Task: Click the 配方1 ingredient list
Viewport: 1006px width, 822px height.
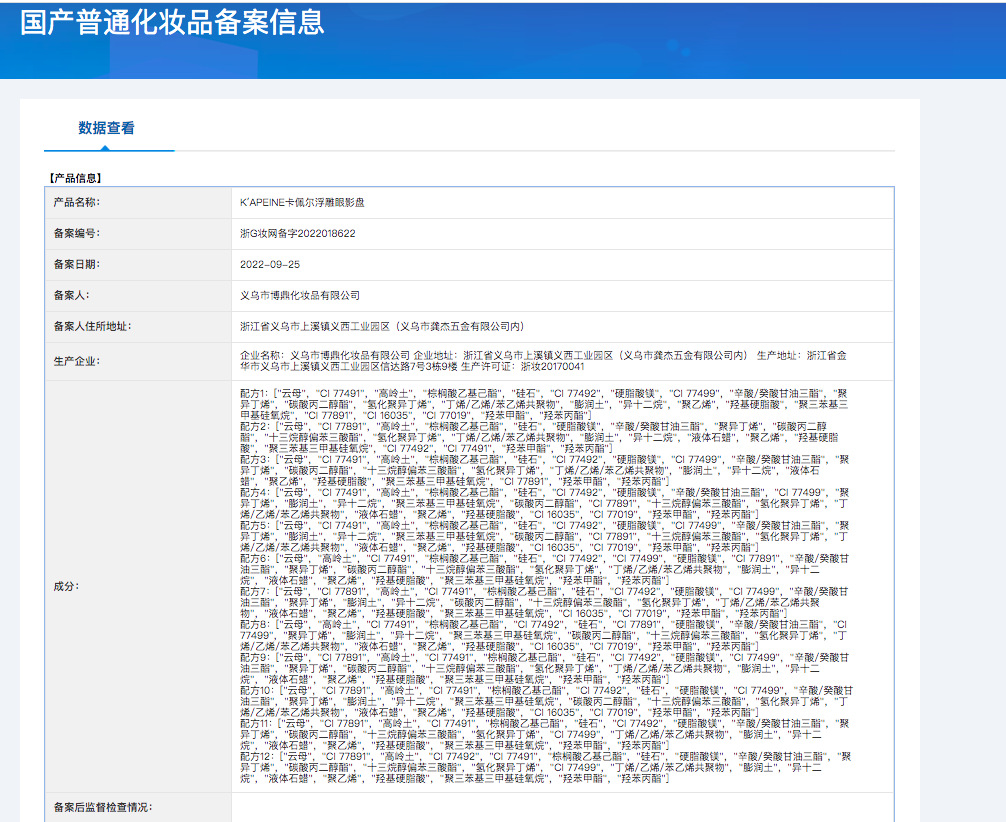Action: click(x=544, y=404)
